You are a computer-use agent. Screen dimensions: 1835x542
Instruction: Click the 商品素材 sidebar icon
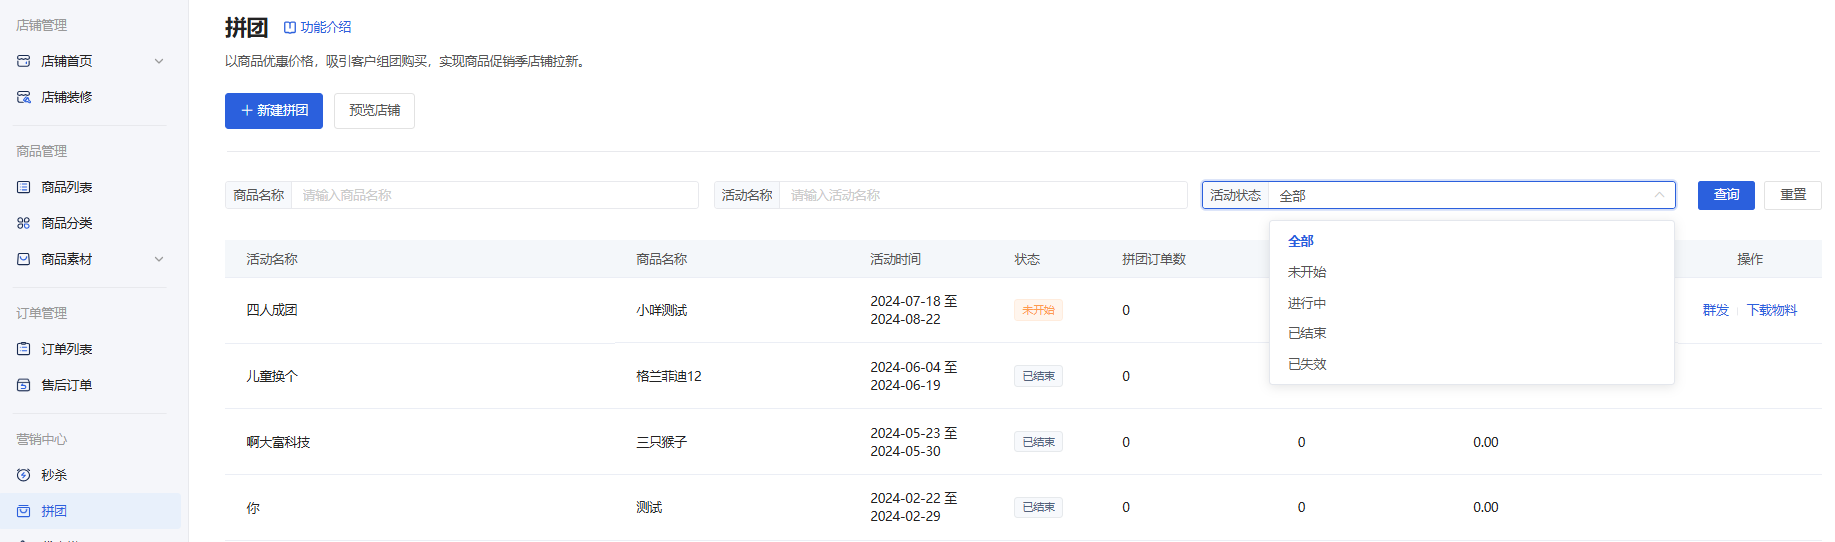pyautogui.click(x=24, y=259)
